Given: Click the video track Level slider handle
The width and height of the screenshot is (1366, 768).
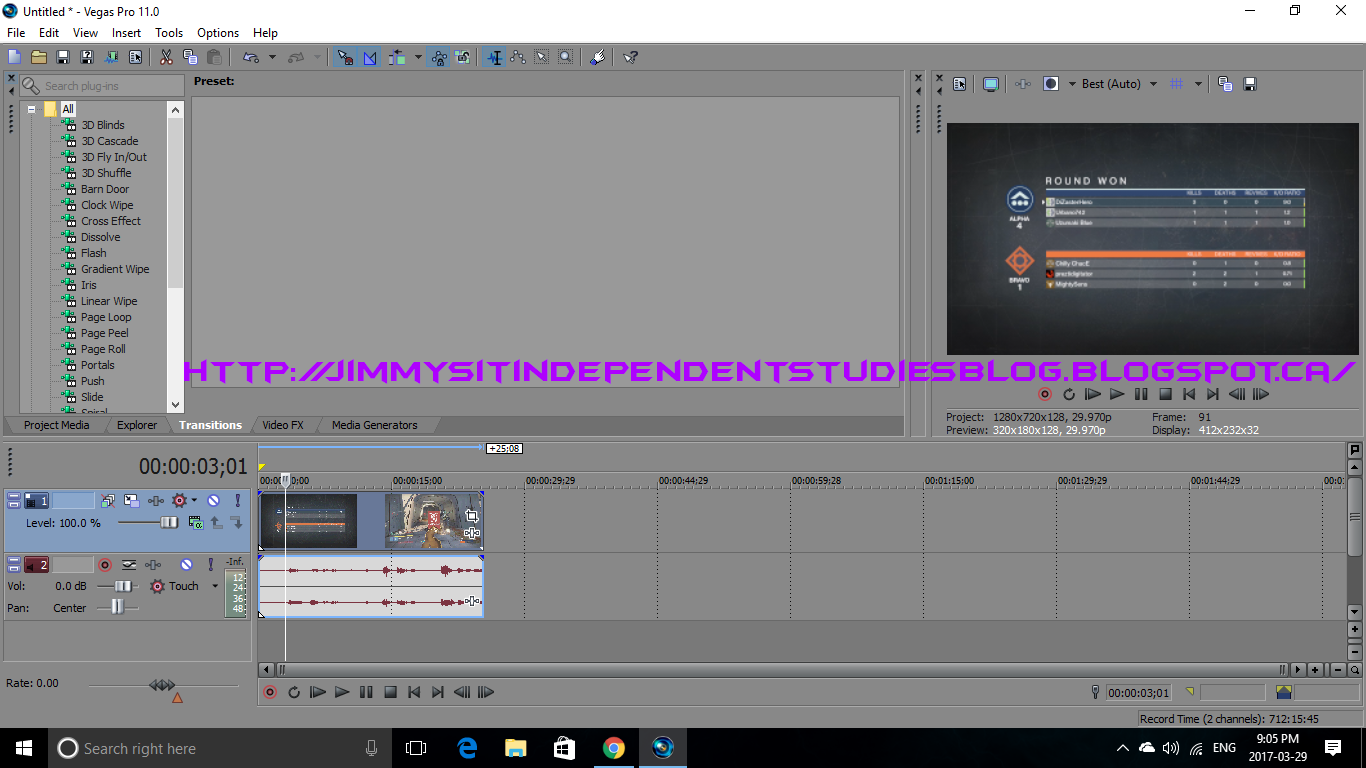Looking at the screenshot, I should click(169, 522).
